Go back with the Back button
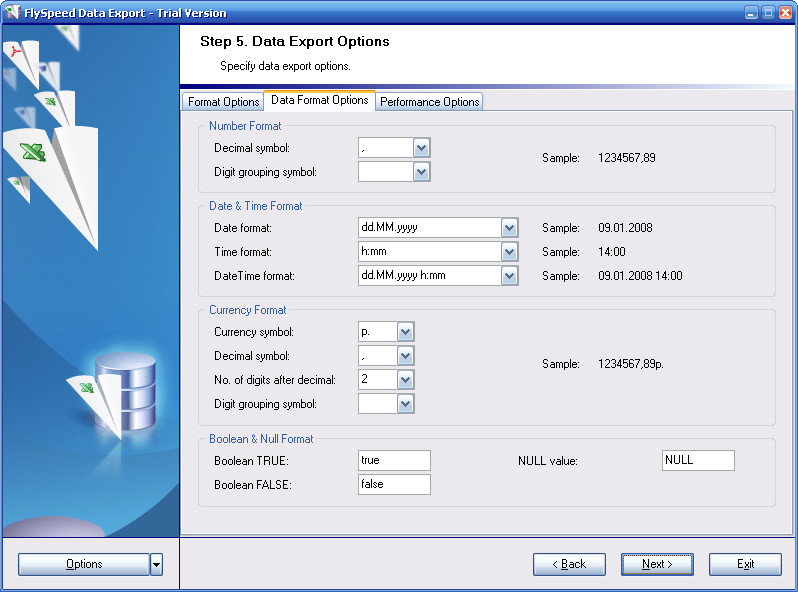798x592 pixels. point(569,564)
